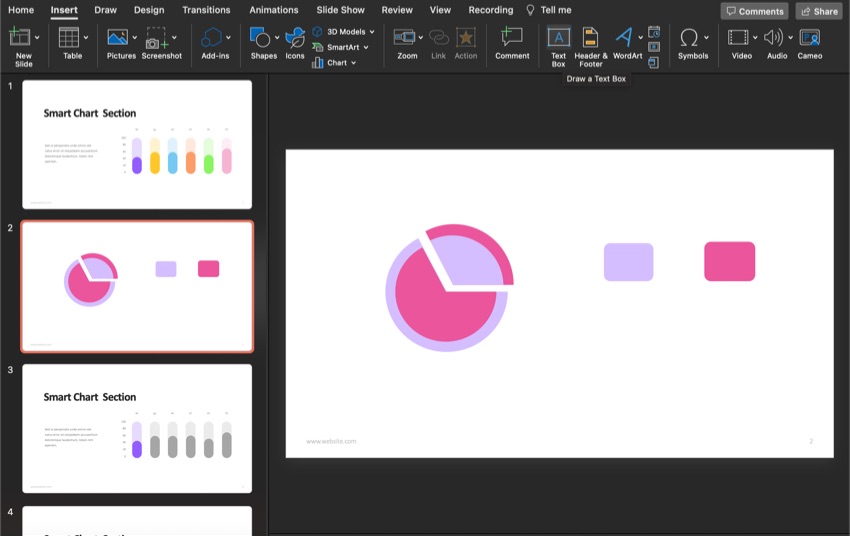Open the Table insert tool
The height and width of the screenshot is (536, 850).
[69, 38]
